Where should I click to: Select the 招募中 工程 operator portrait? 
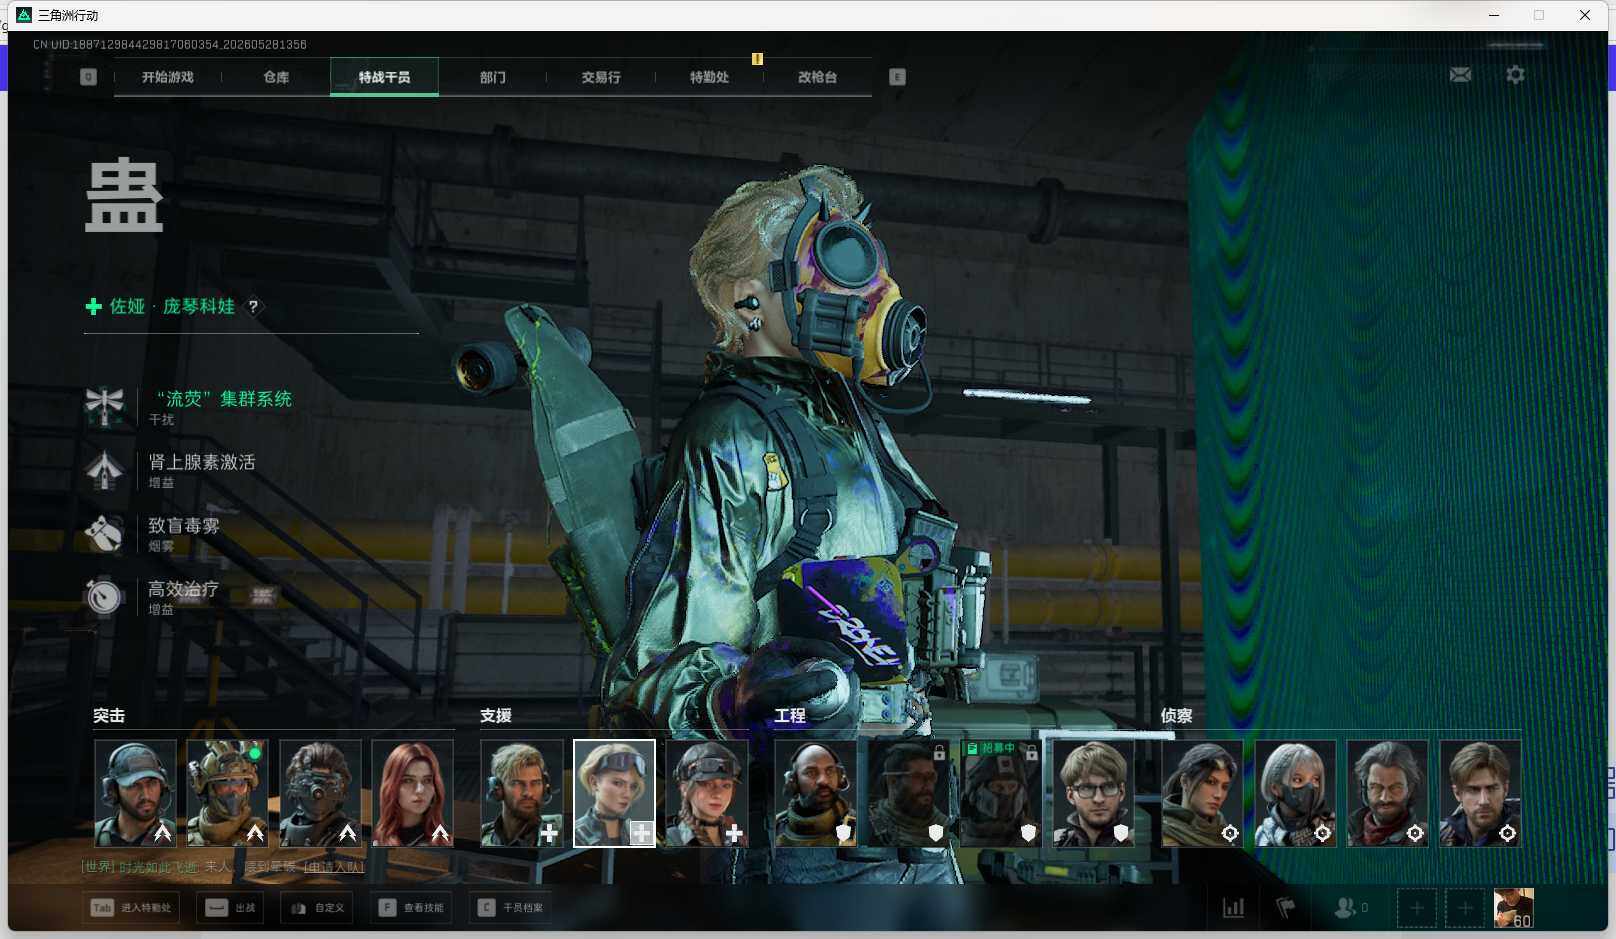pos(1001,793)
